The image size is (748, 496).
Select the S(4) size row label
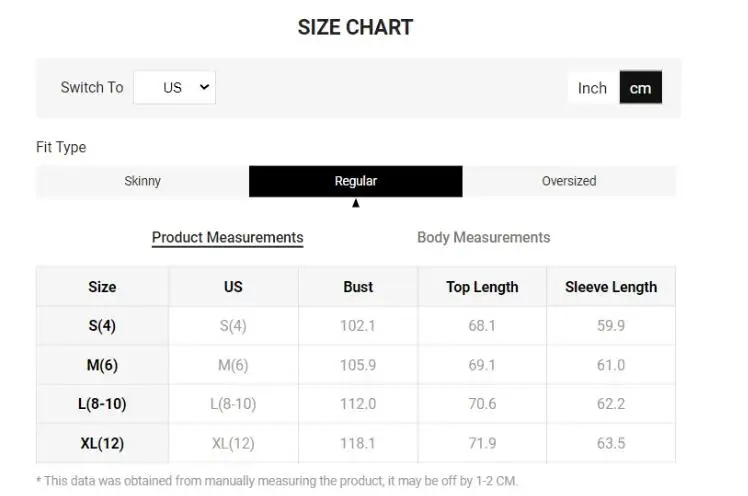102,326
